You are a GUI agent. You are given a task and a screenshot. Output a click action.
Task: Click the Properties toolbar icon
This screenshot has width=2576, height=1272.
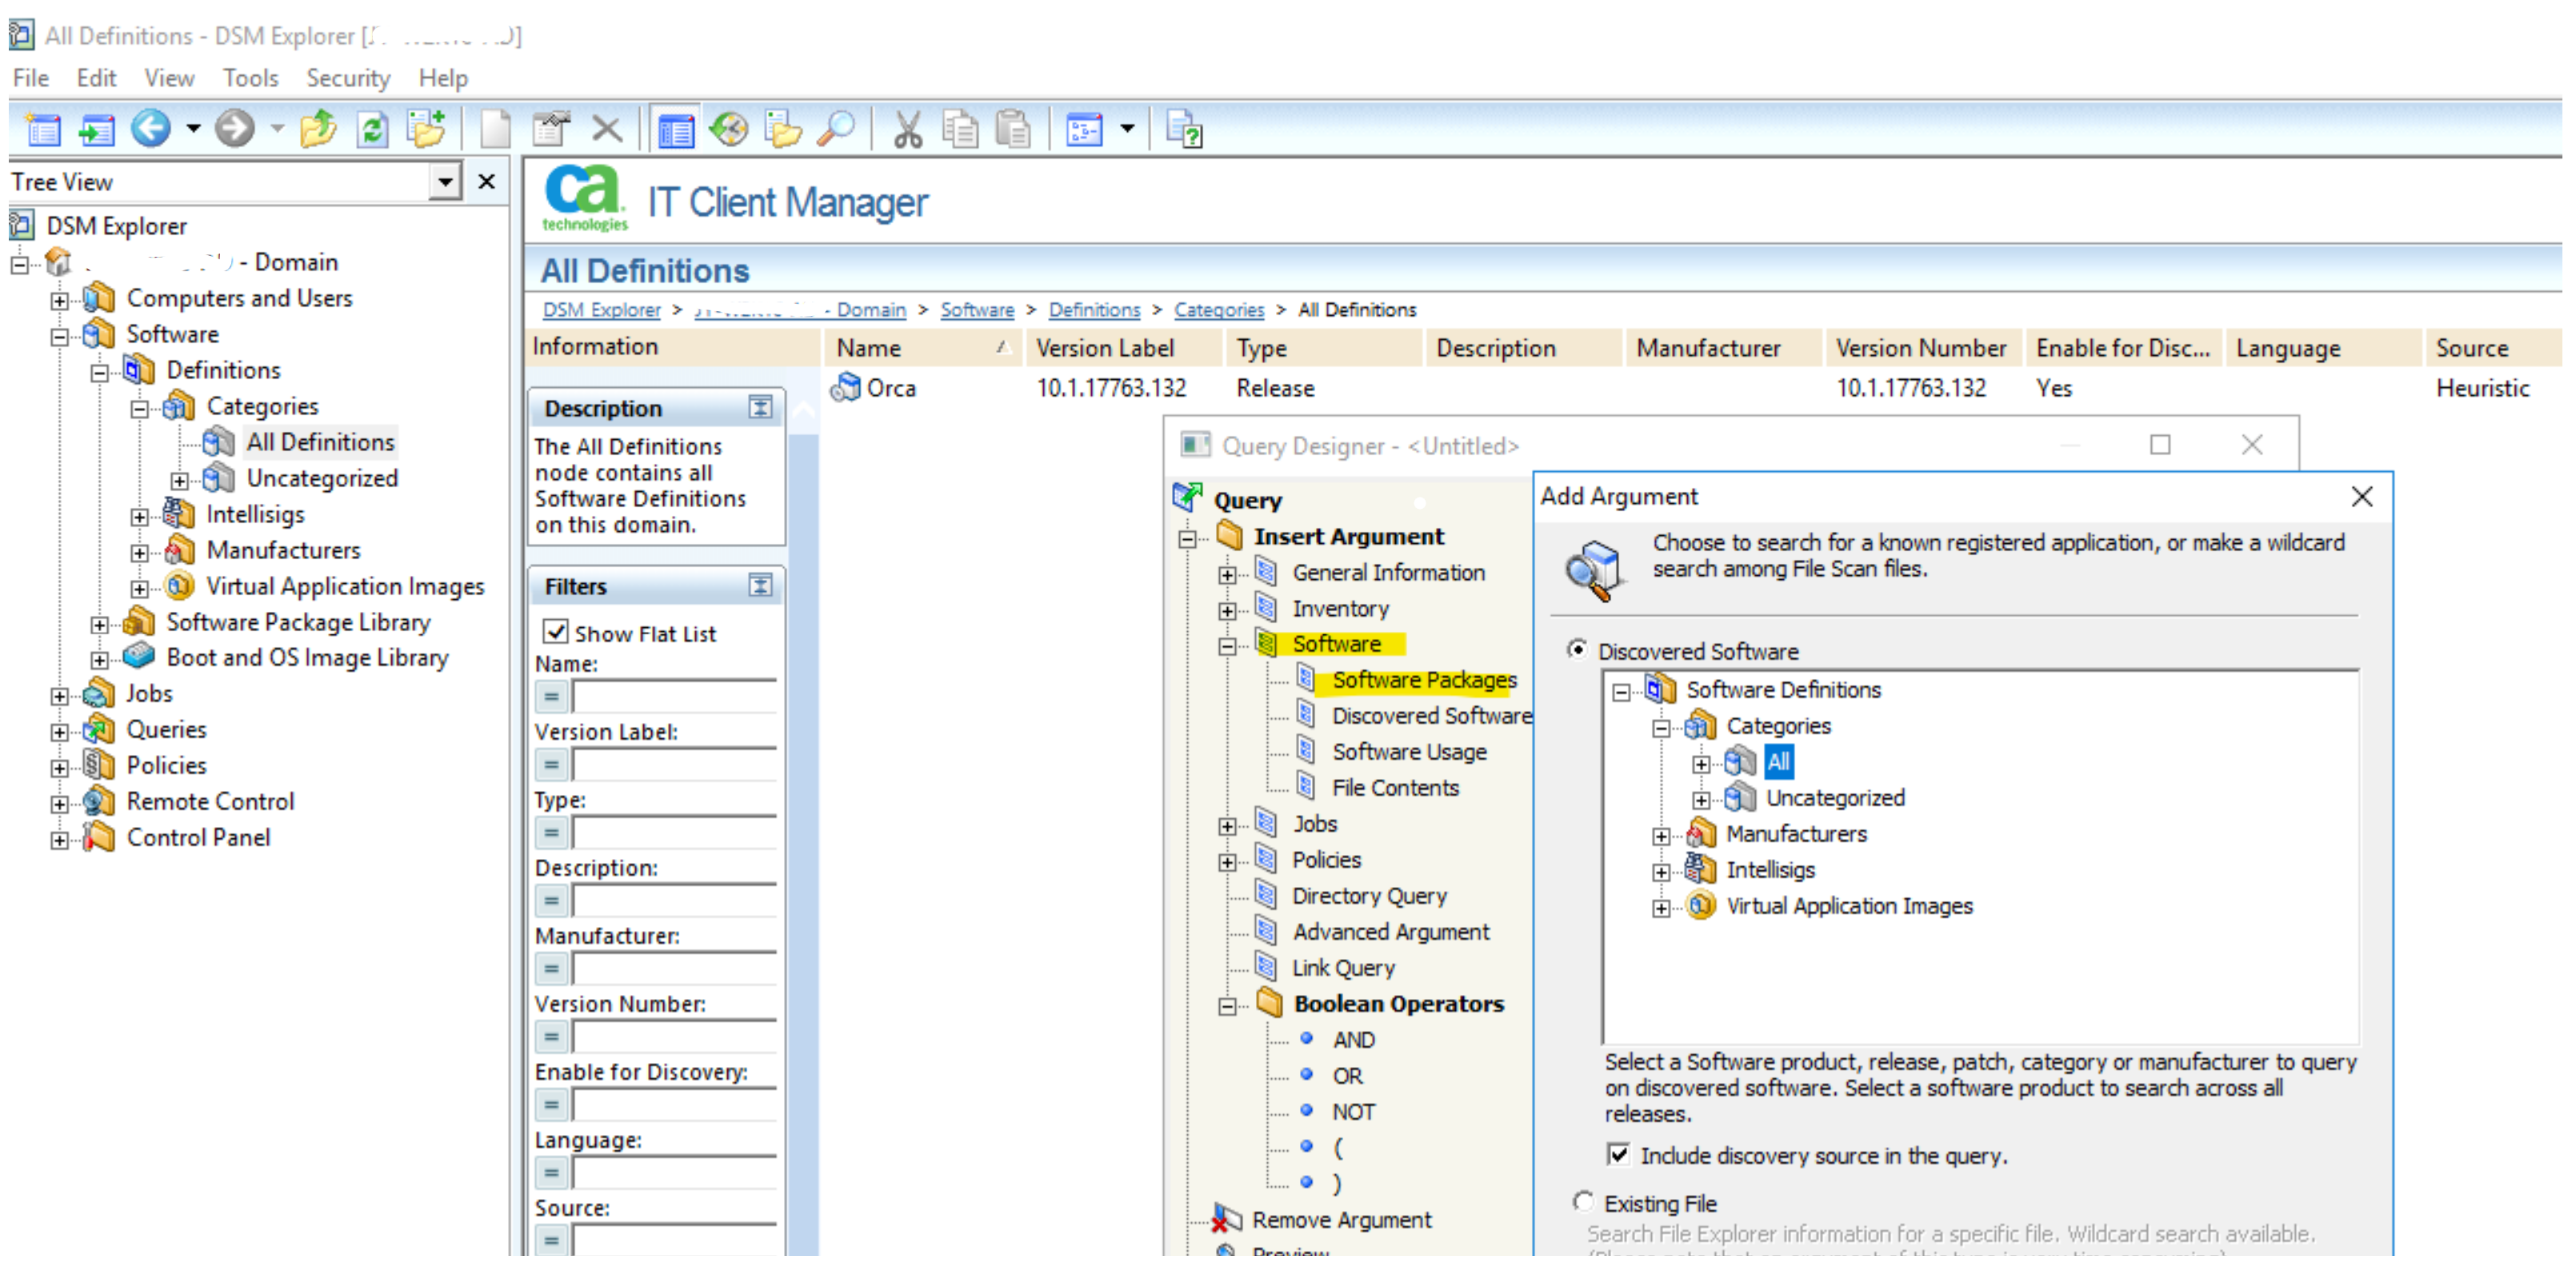coord(550,129)
